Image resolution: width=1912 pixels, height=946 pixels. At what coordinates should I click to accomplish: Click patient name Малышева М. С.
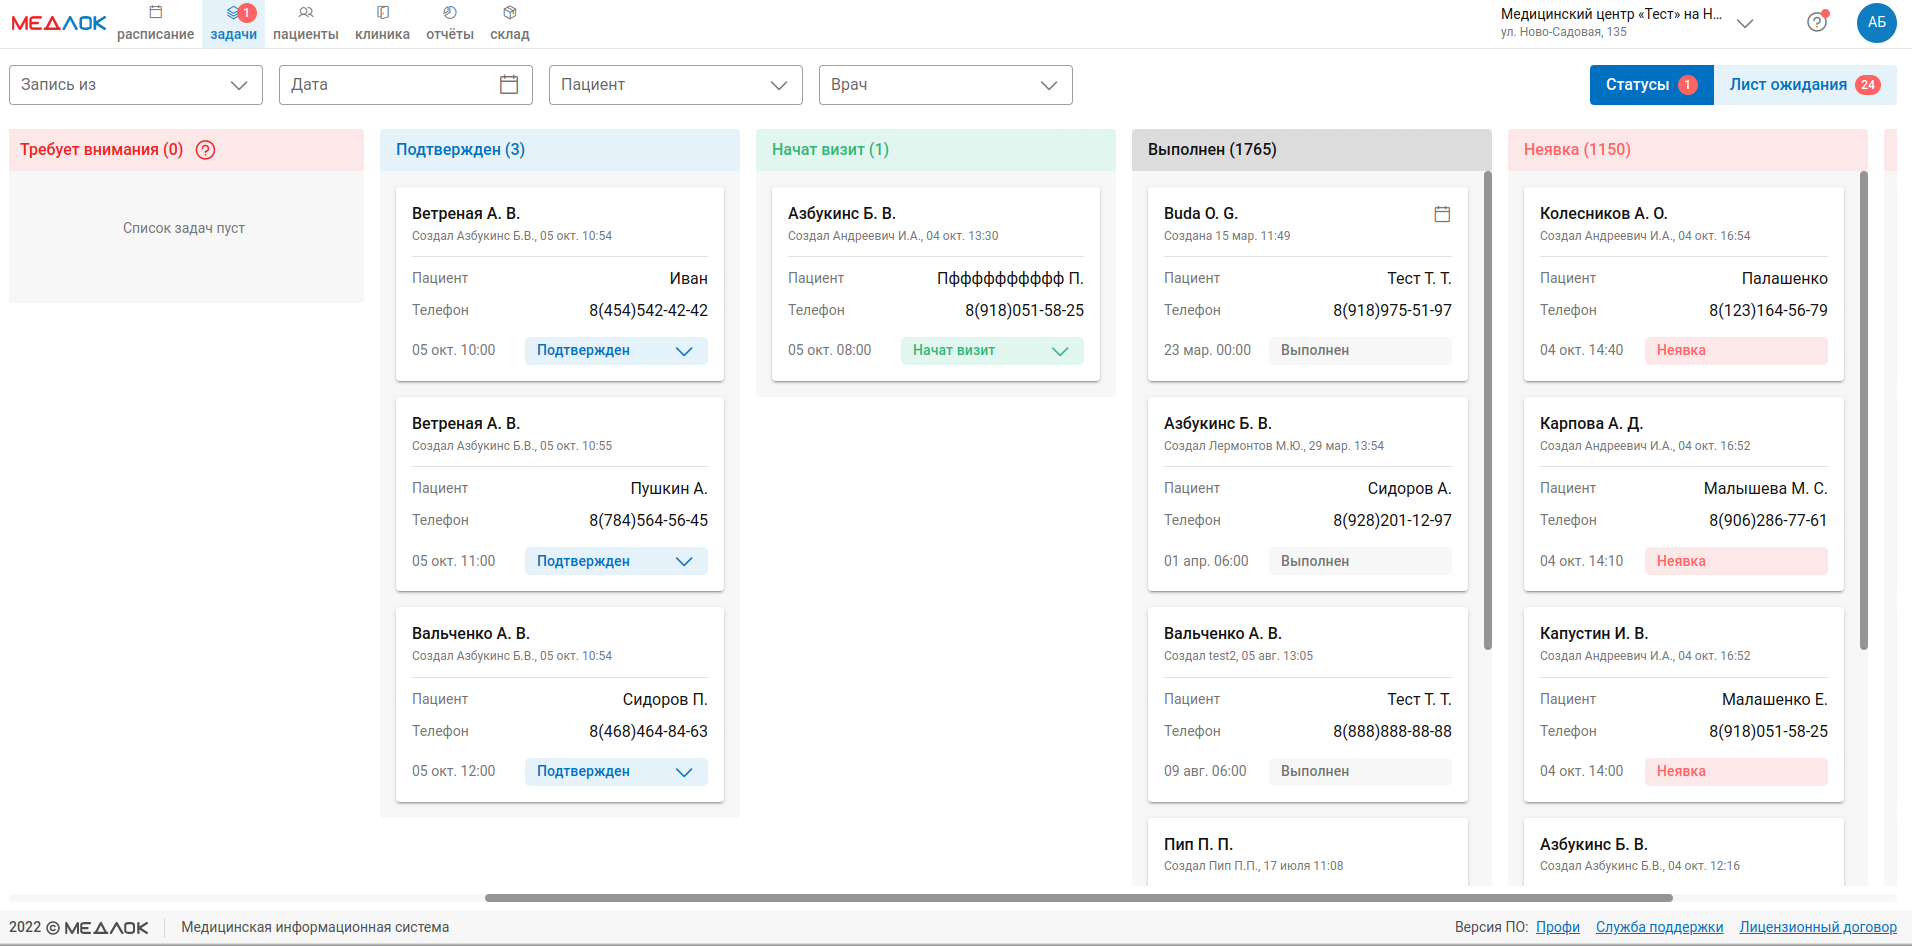[1766, 489]
